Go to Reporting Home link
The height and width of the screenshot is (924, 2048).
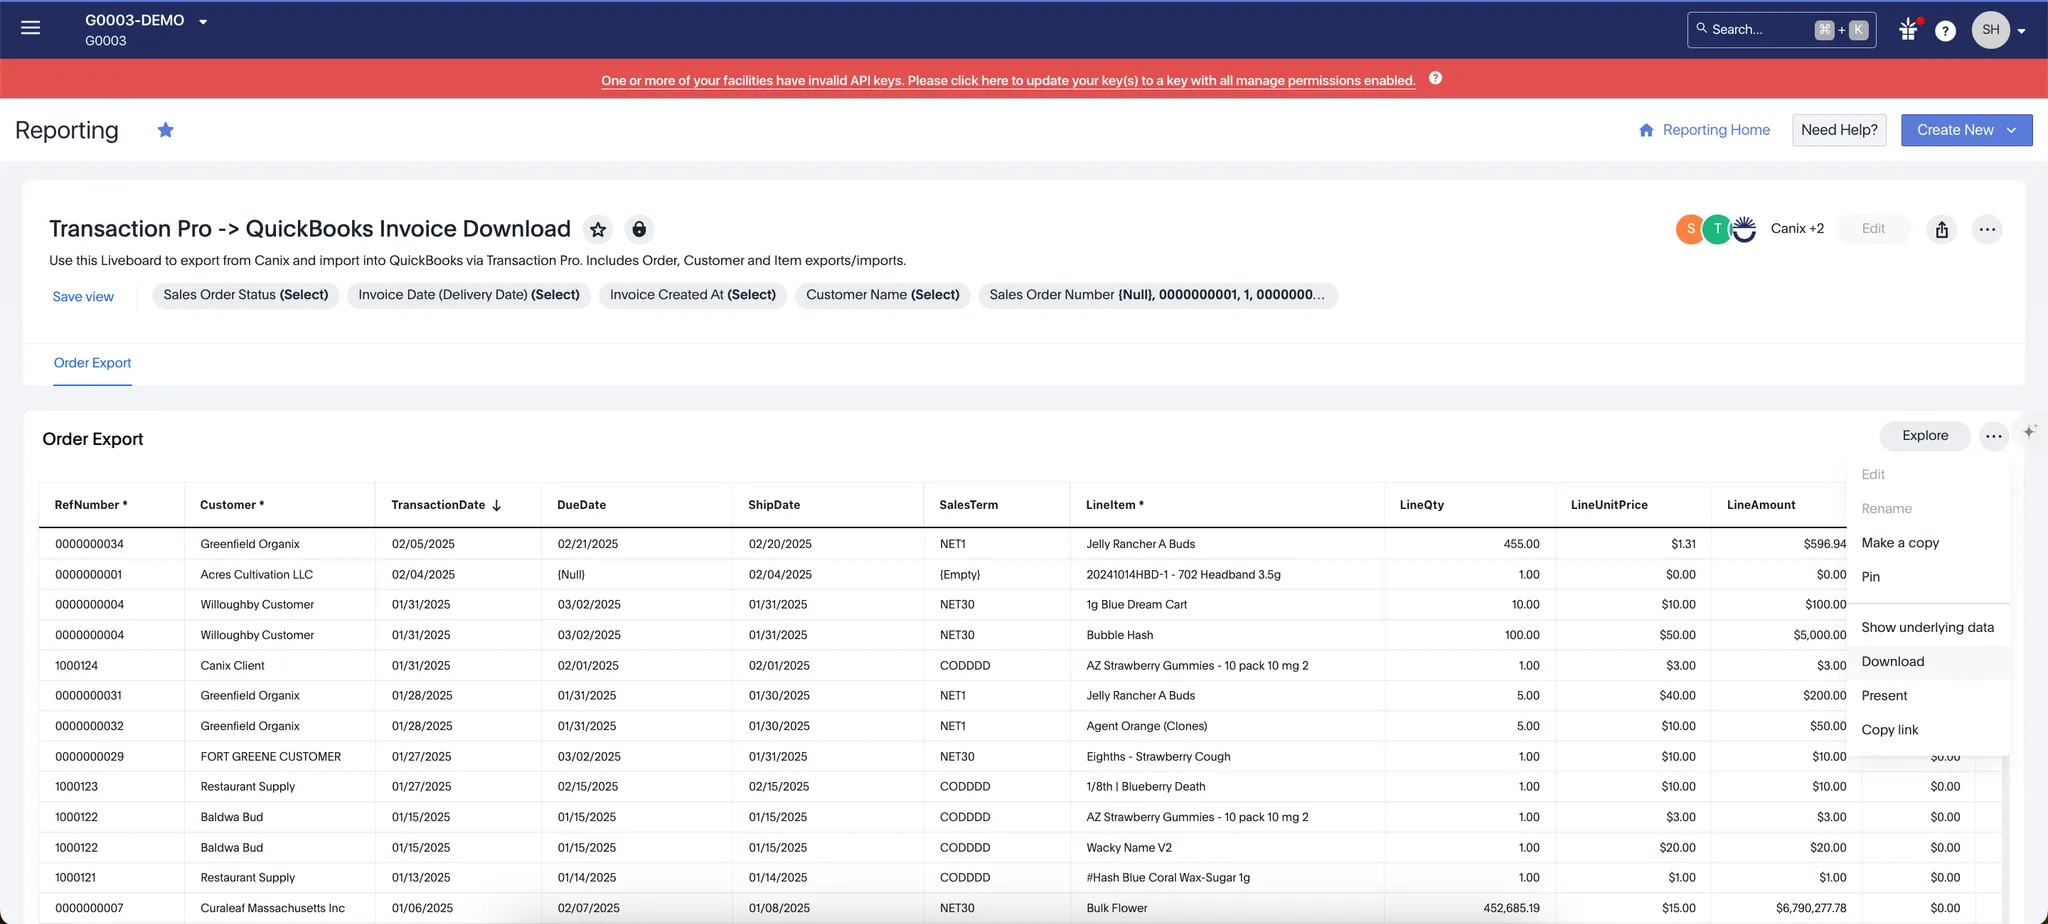click(1716, 130)
